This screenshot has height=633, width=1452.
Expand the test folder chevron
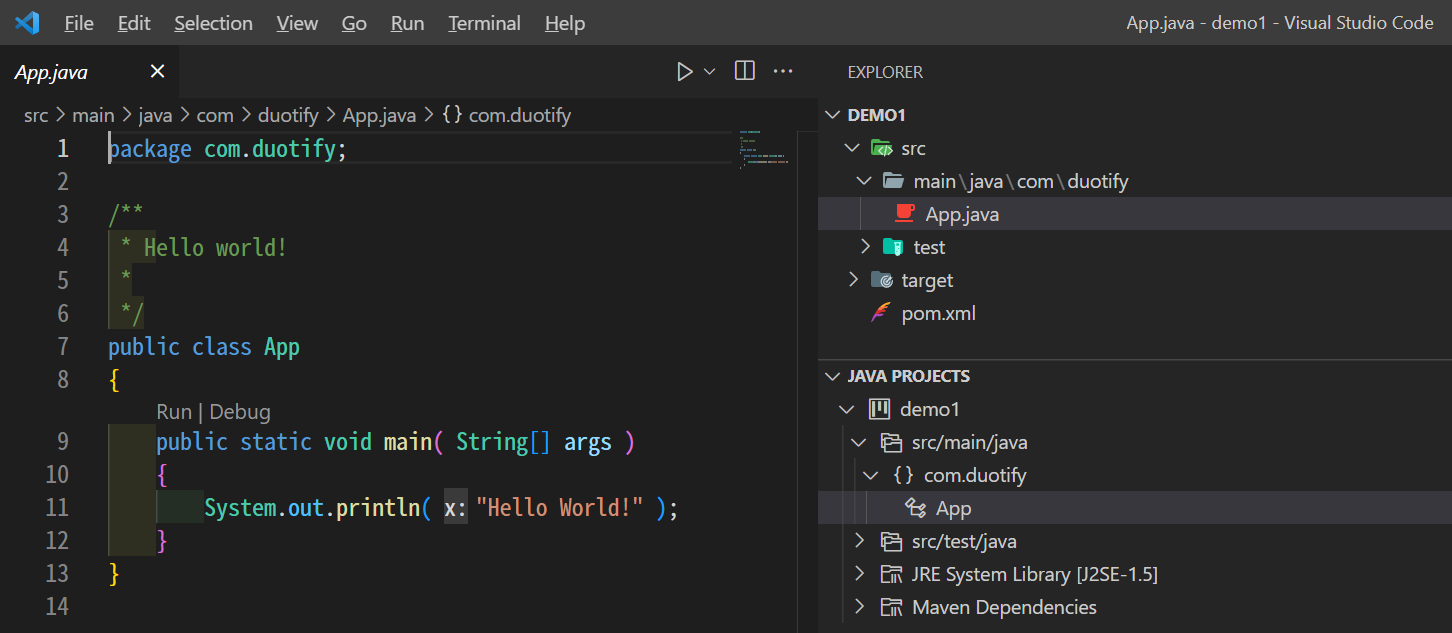865,247
